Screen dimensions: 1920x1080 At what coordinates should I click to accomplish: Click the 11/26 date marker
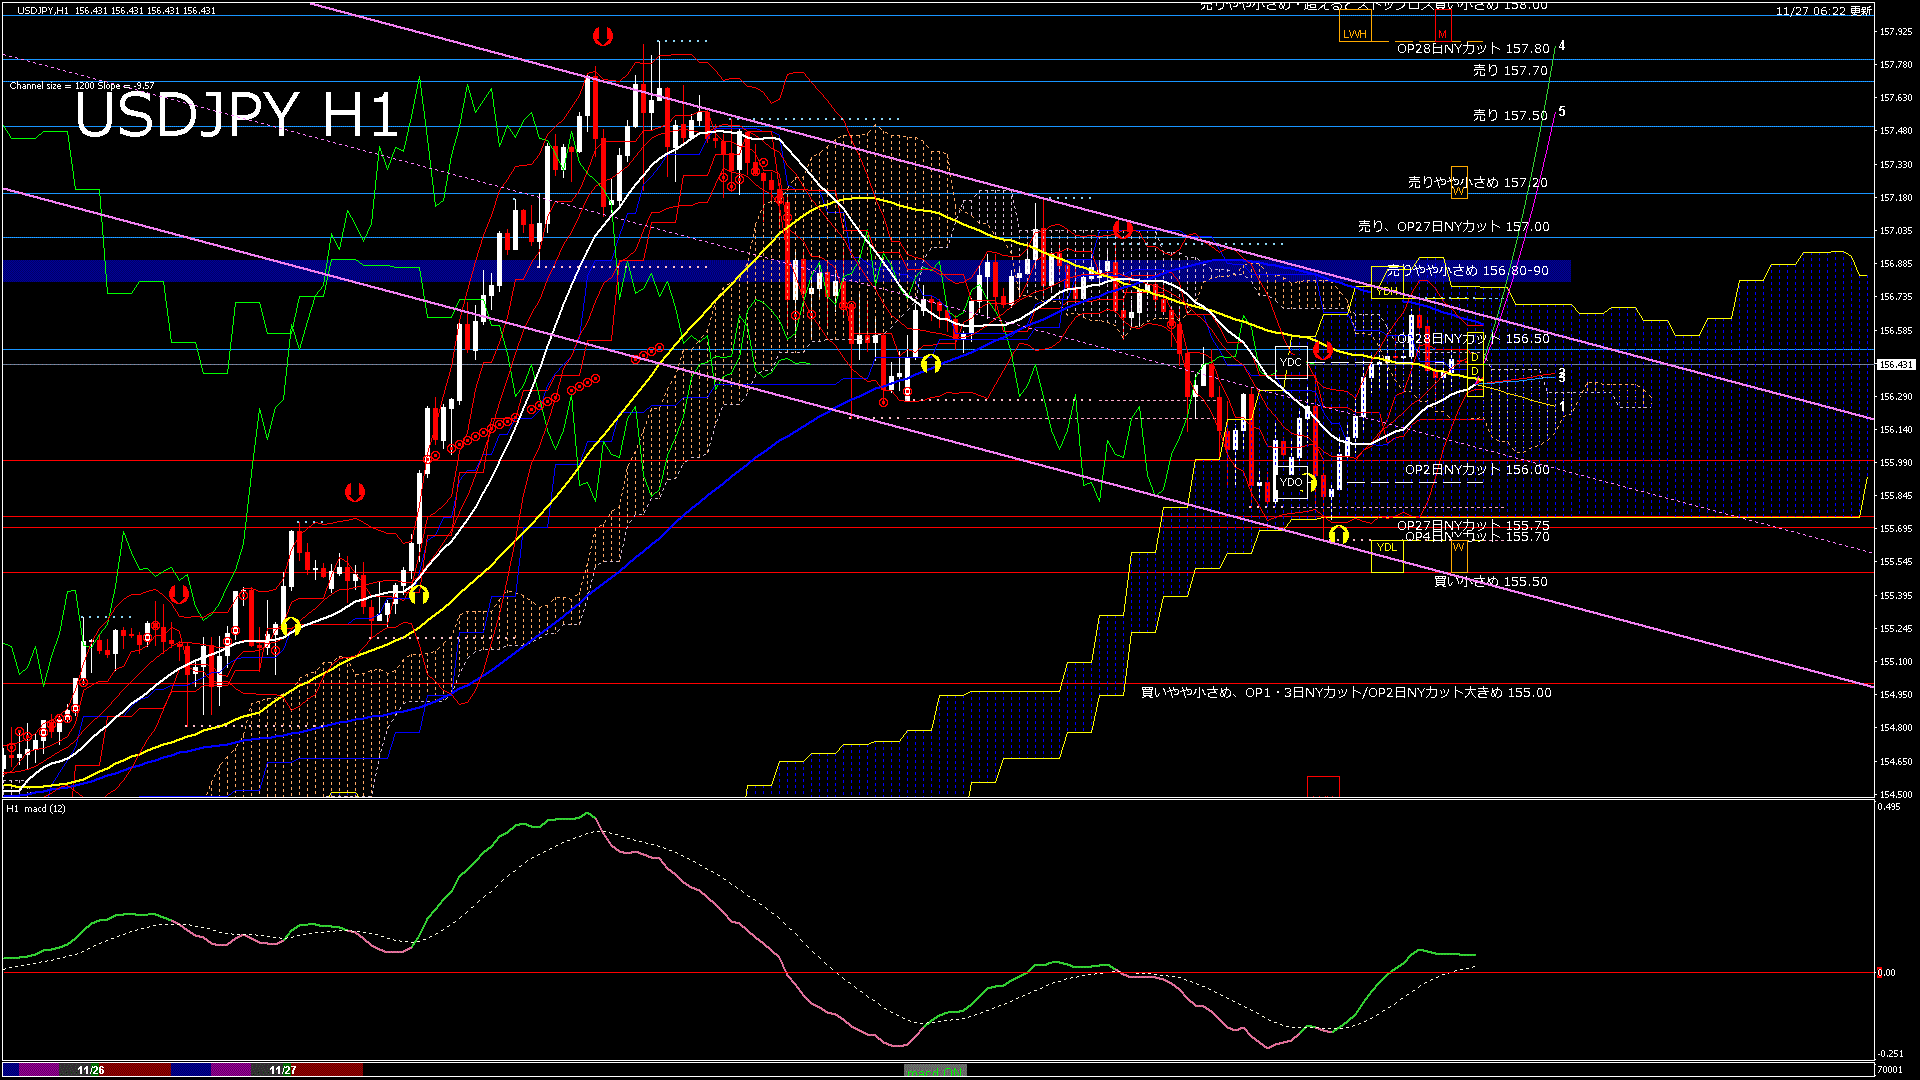click(x=91, y=1070)
